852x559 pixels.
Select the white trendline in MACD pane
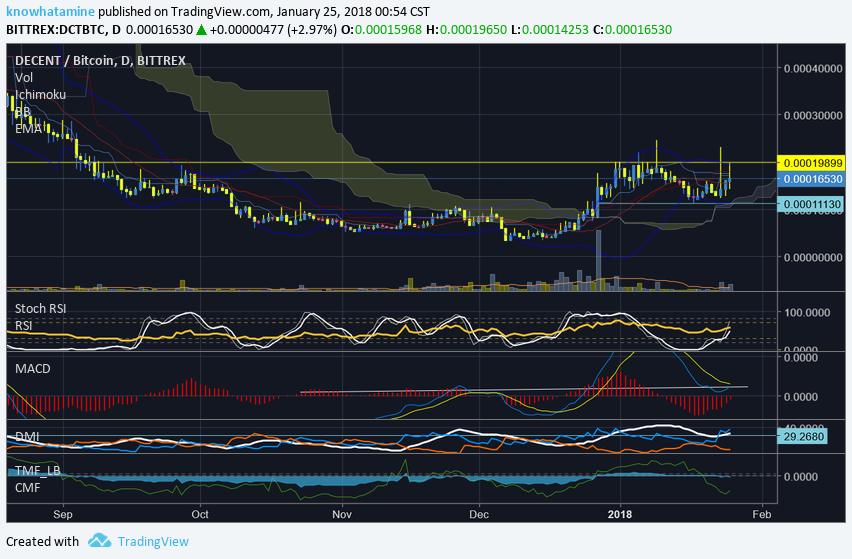(x=524, y=390)
